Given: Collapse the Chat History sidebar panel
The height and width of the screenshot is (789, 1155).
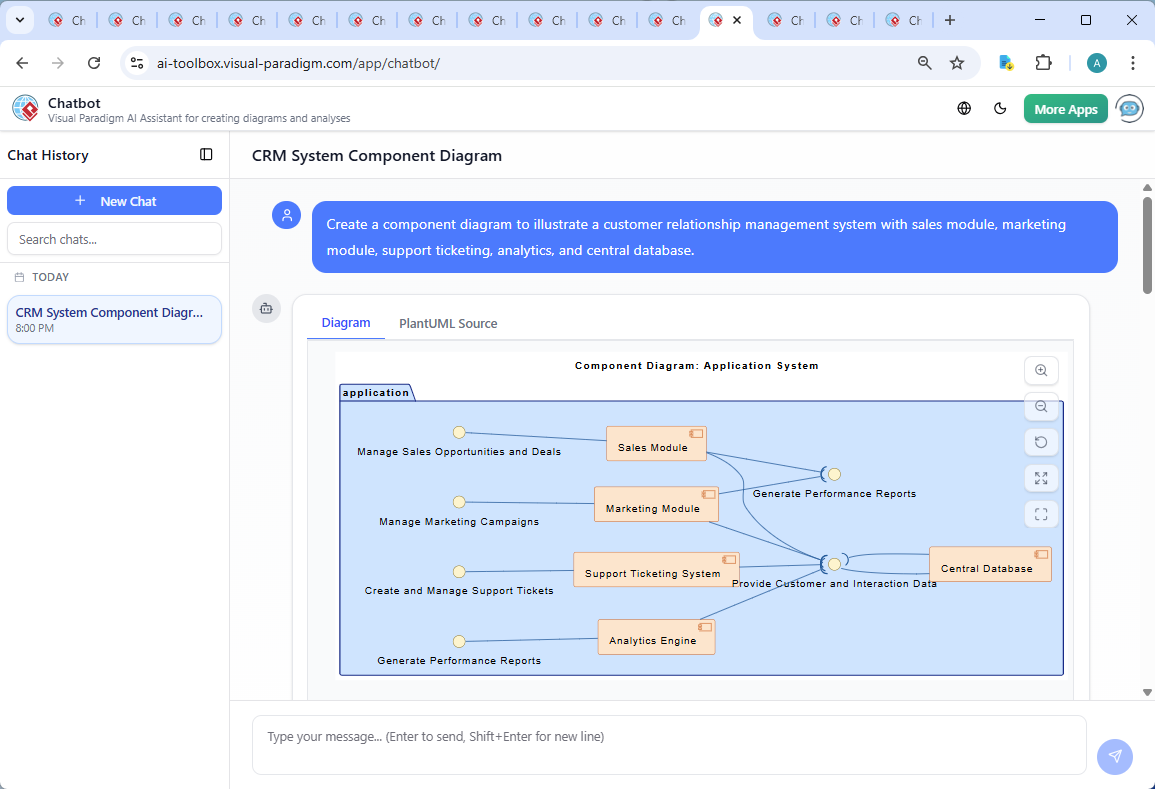Looking at the screenshot, I should click(x=206, y=155).
